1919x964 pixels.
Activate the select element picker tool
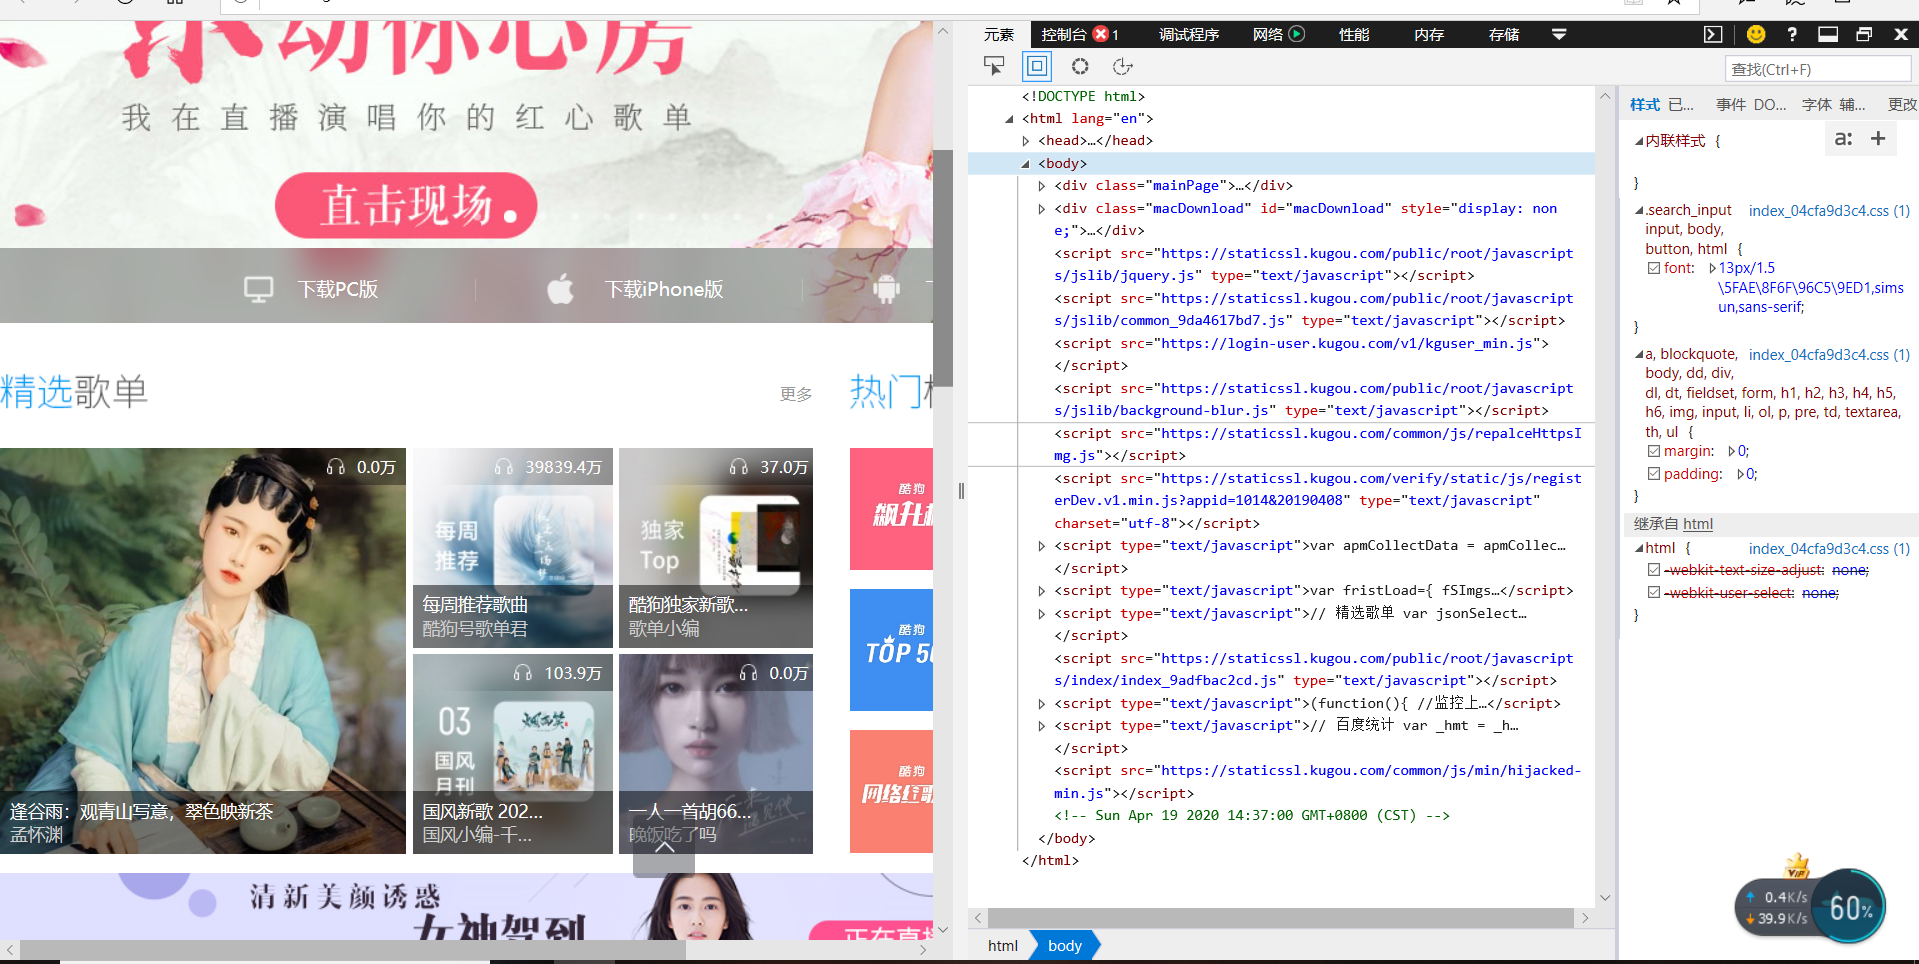pyautogui.click(x=994, y=66)
